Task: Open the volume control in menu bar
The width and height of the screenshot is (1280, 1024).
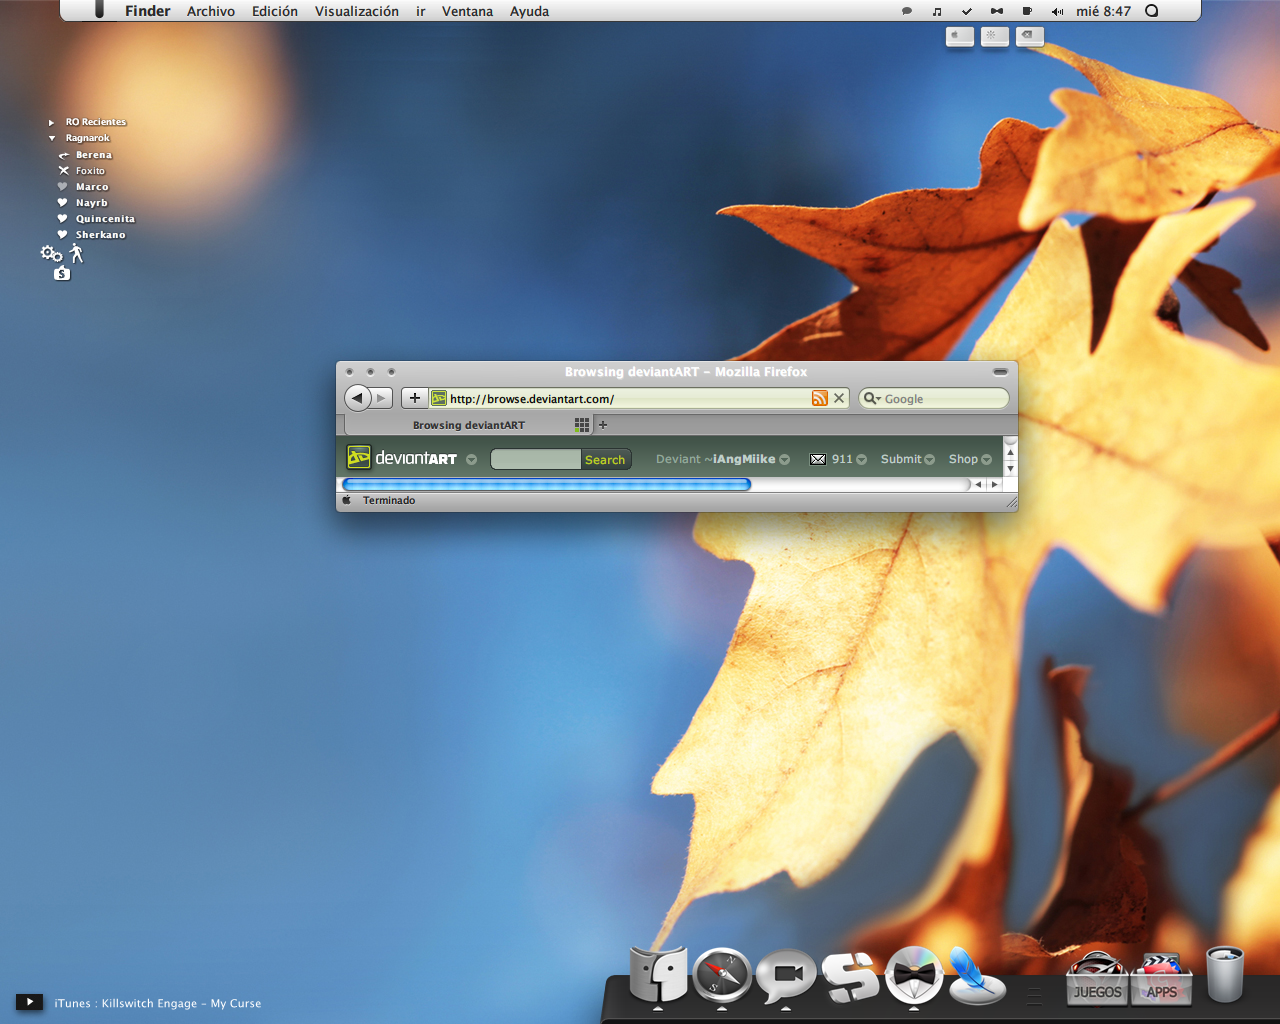Action: (1057, 11)
